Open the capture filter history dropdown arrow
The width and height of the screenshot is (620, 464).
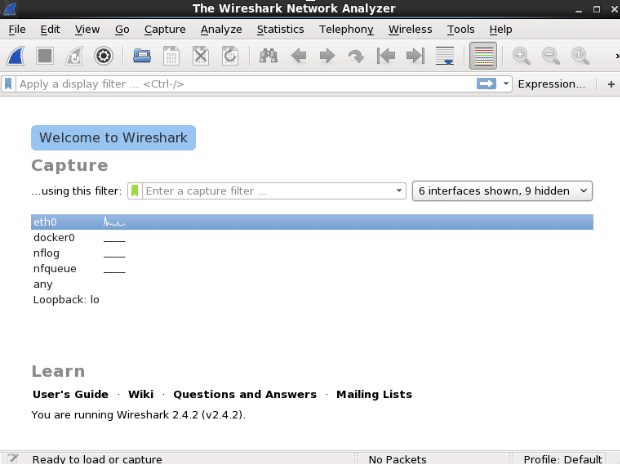399,191
